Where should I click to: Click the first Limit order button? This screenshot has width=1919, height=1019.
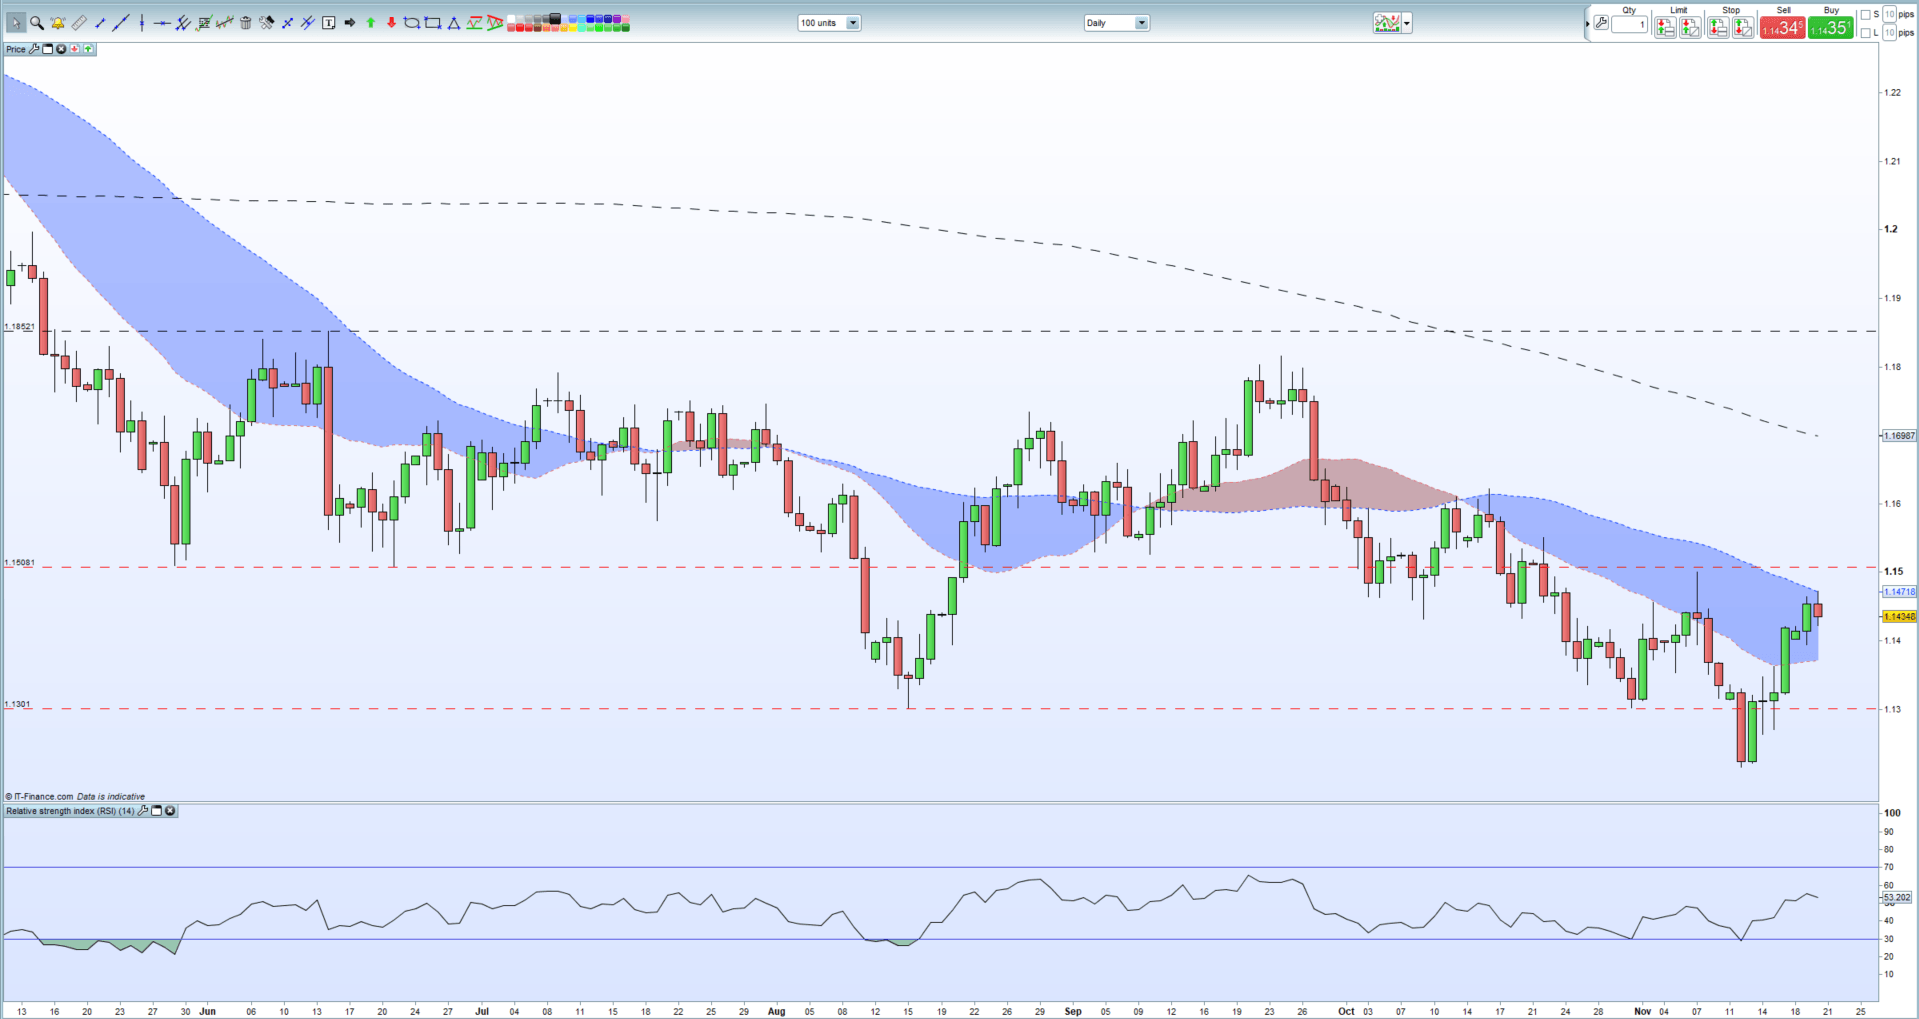(x=1665, y=27)
